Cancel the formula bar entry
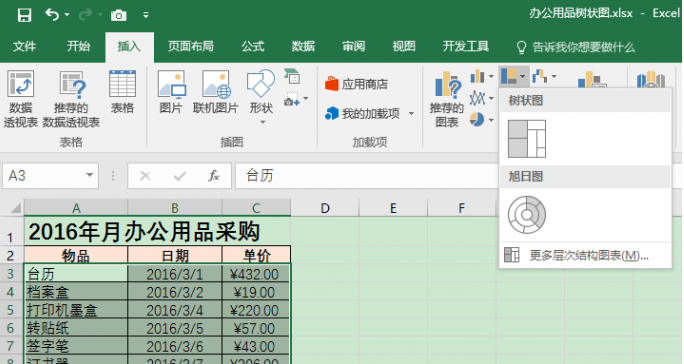 click(x=145, y=176)
